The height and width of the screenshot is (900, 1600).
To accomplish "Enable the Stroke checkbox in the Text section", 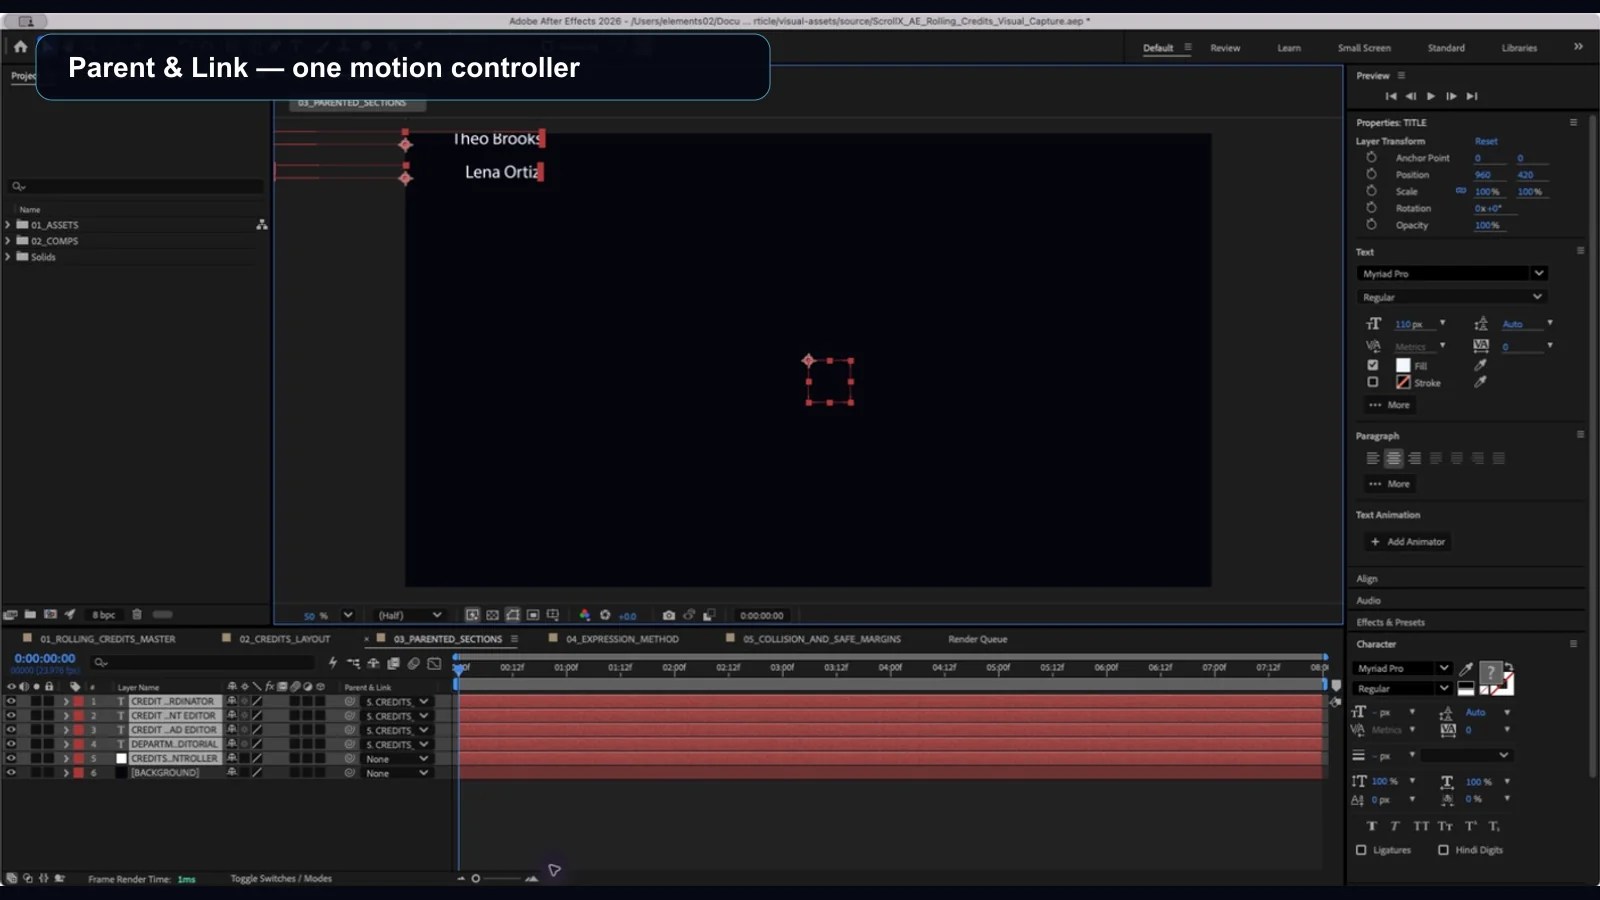I will click(1373, 382).
